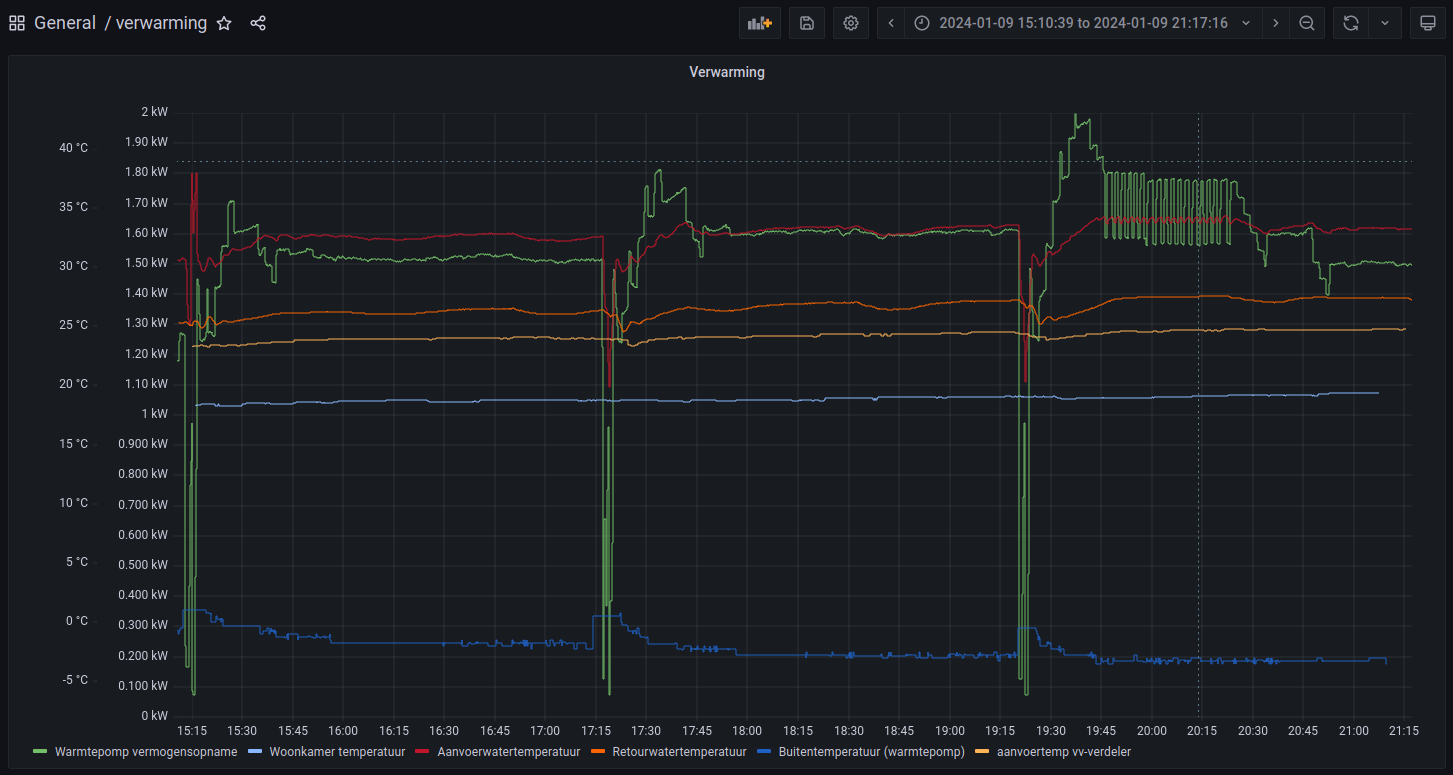Toggle Woonkamer temperatuur series visibility
Viewport: 1453px width, 775px height.
337,751
